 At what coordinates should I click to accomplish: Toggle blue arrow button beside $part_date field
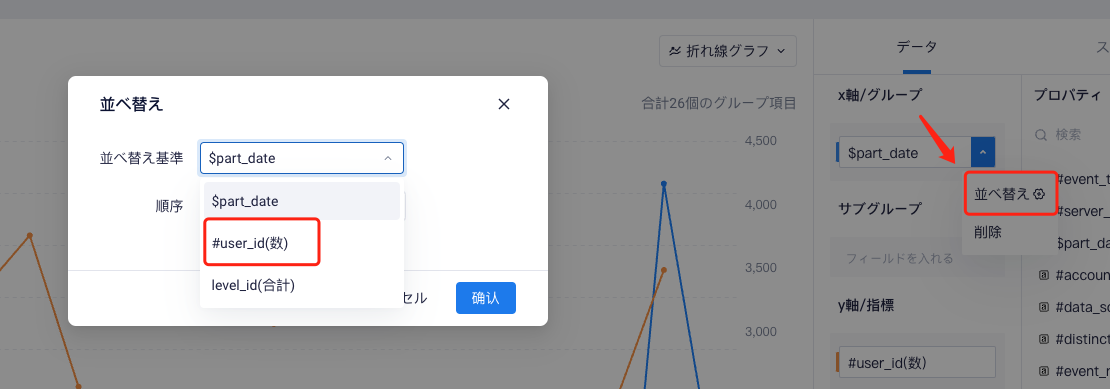[x=983, y=152]
